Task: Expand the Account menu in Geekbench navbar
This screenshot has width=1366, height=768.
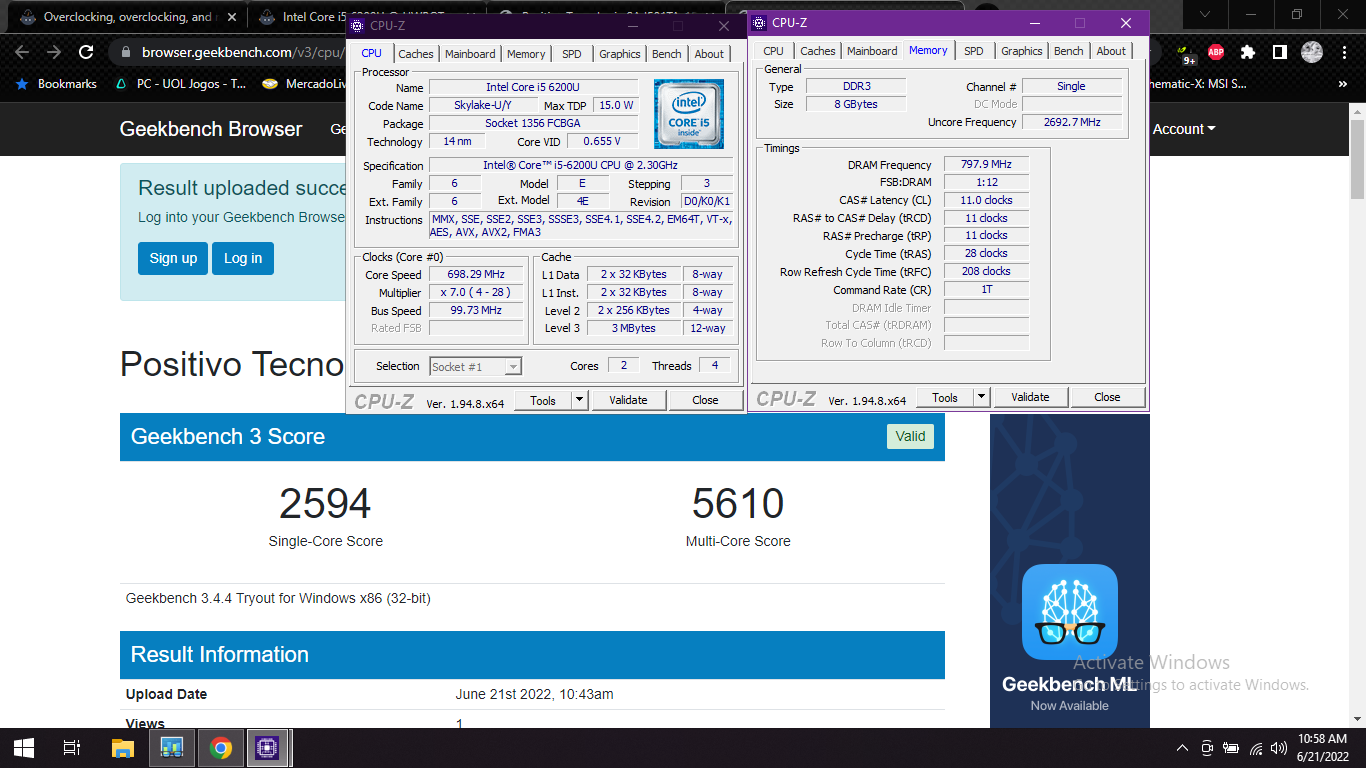Action: coord(1184,129)
